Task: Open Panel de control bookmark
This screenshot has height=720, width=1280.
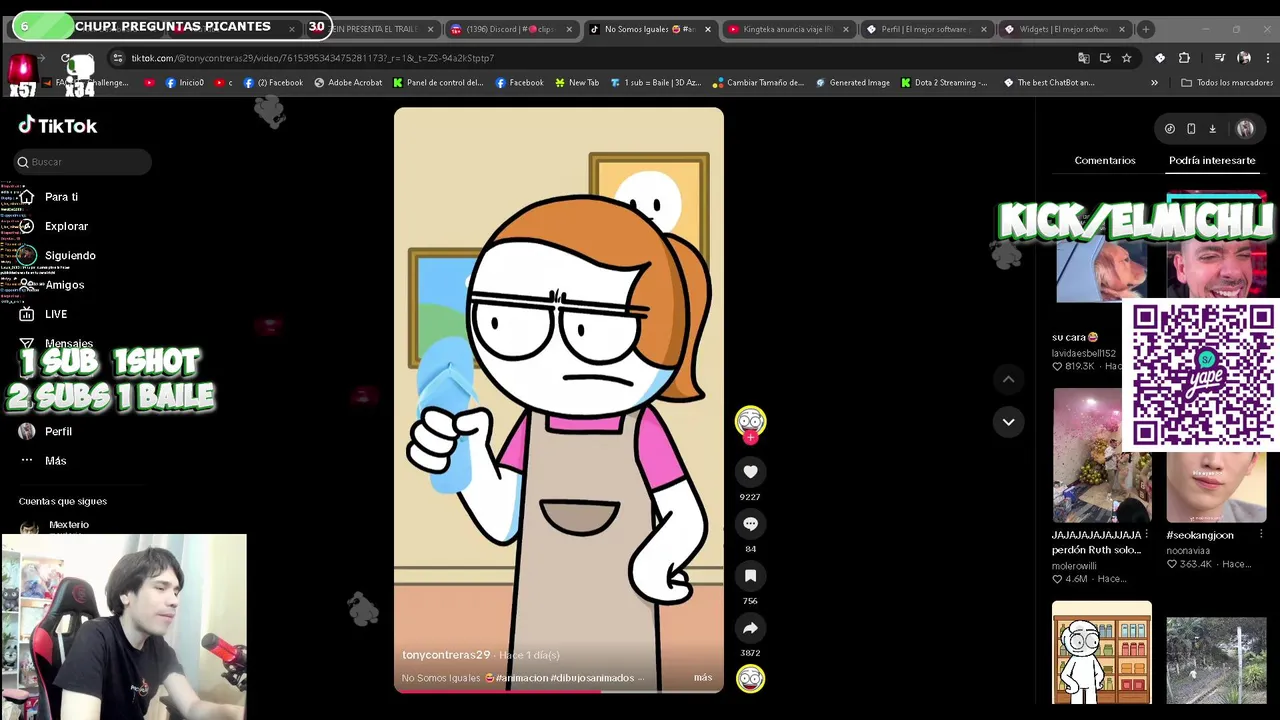Action: point(438,83)
